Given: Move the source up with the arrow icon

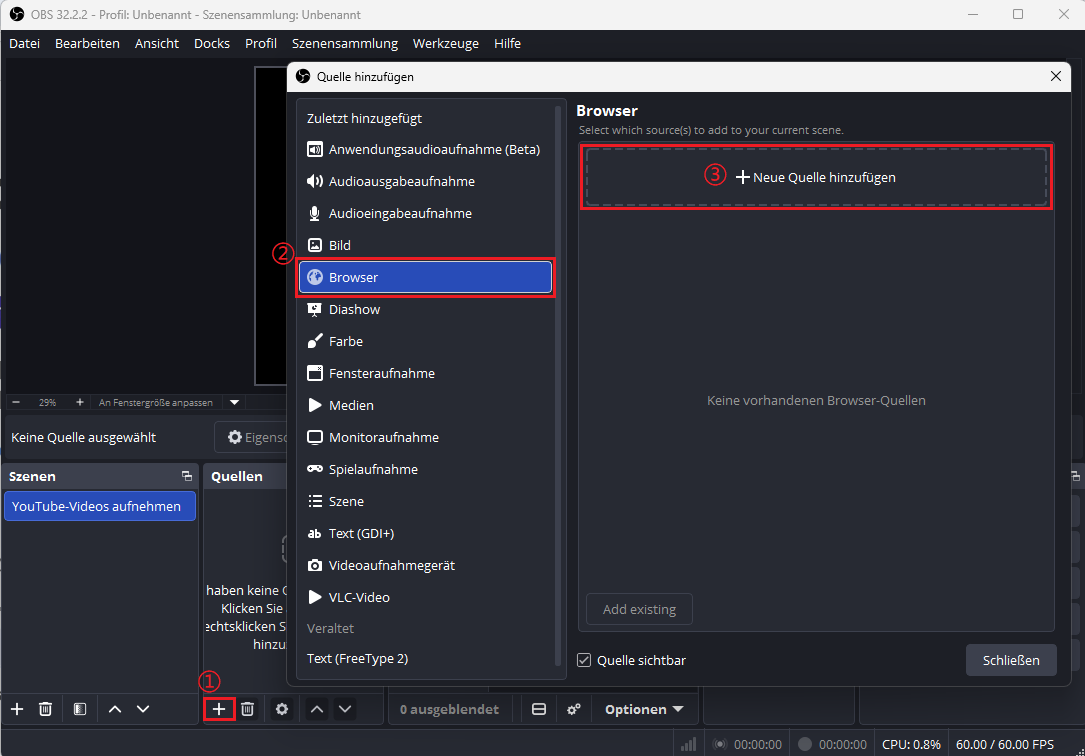Looking at the screenshot, I should coord(317,709).
